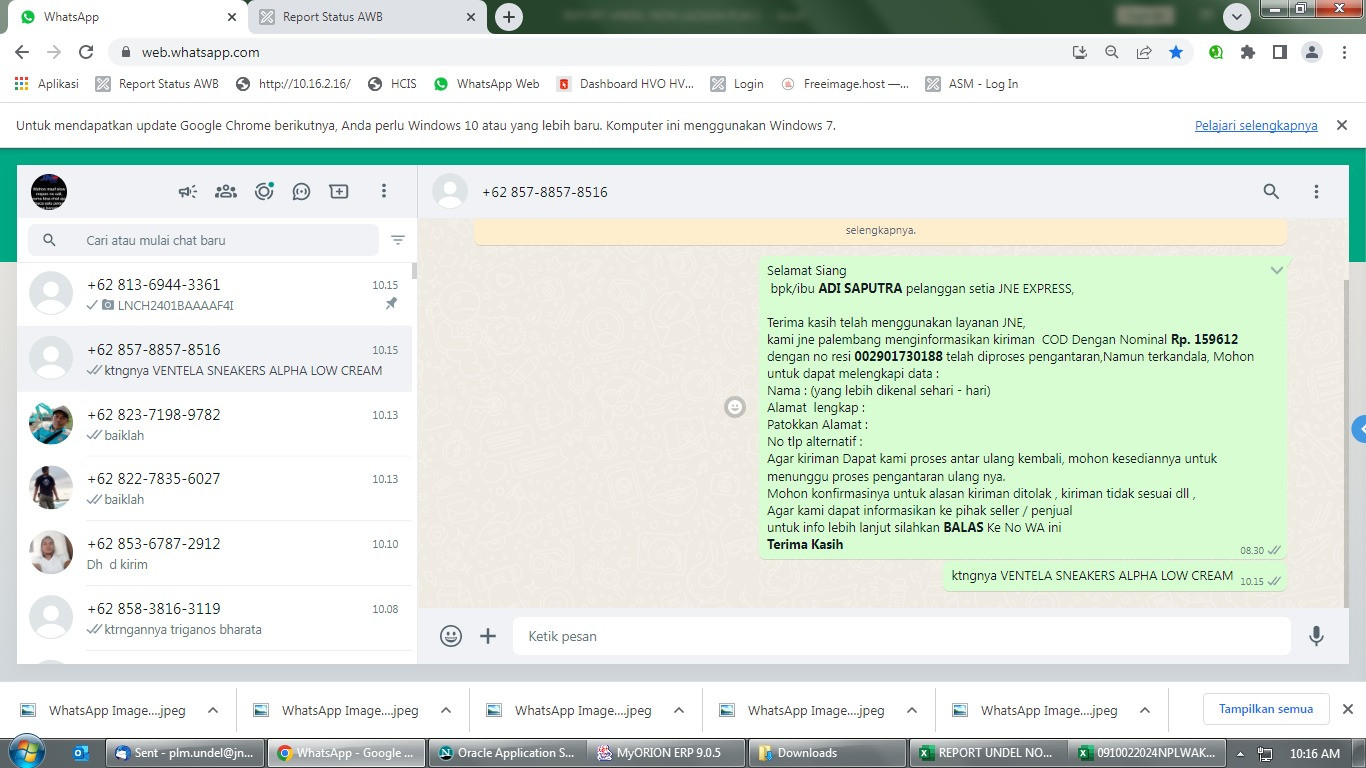This screenshot has height=768, width=1366.
Task: Open the Chrome three-dot menu
Action: click(x=1343, y=52)
